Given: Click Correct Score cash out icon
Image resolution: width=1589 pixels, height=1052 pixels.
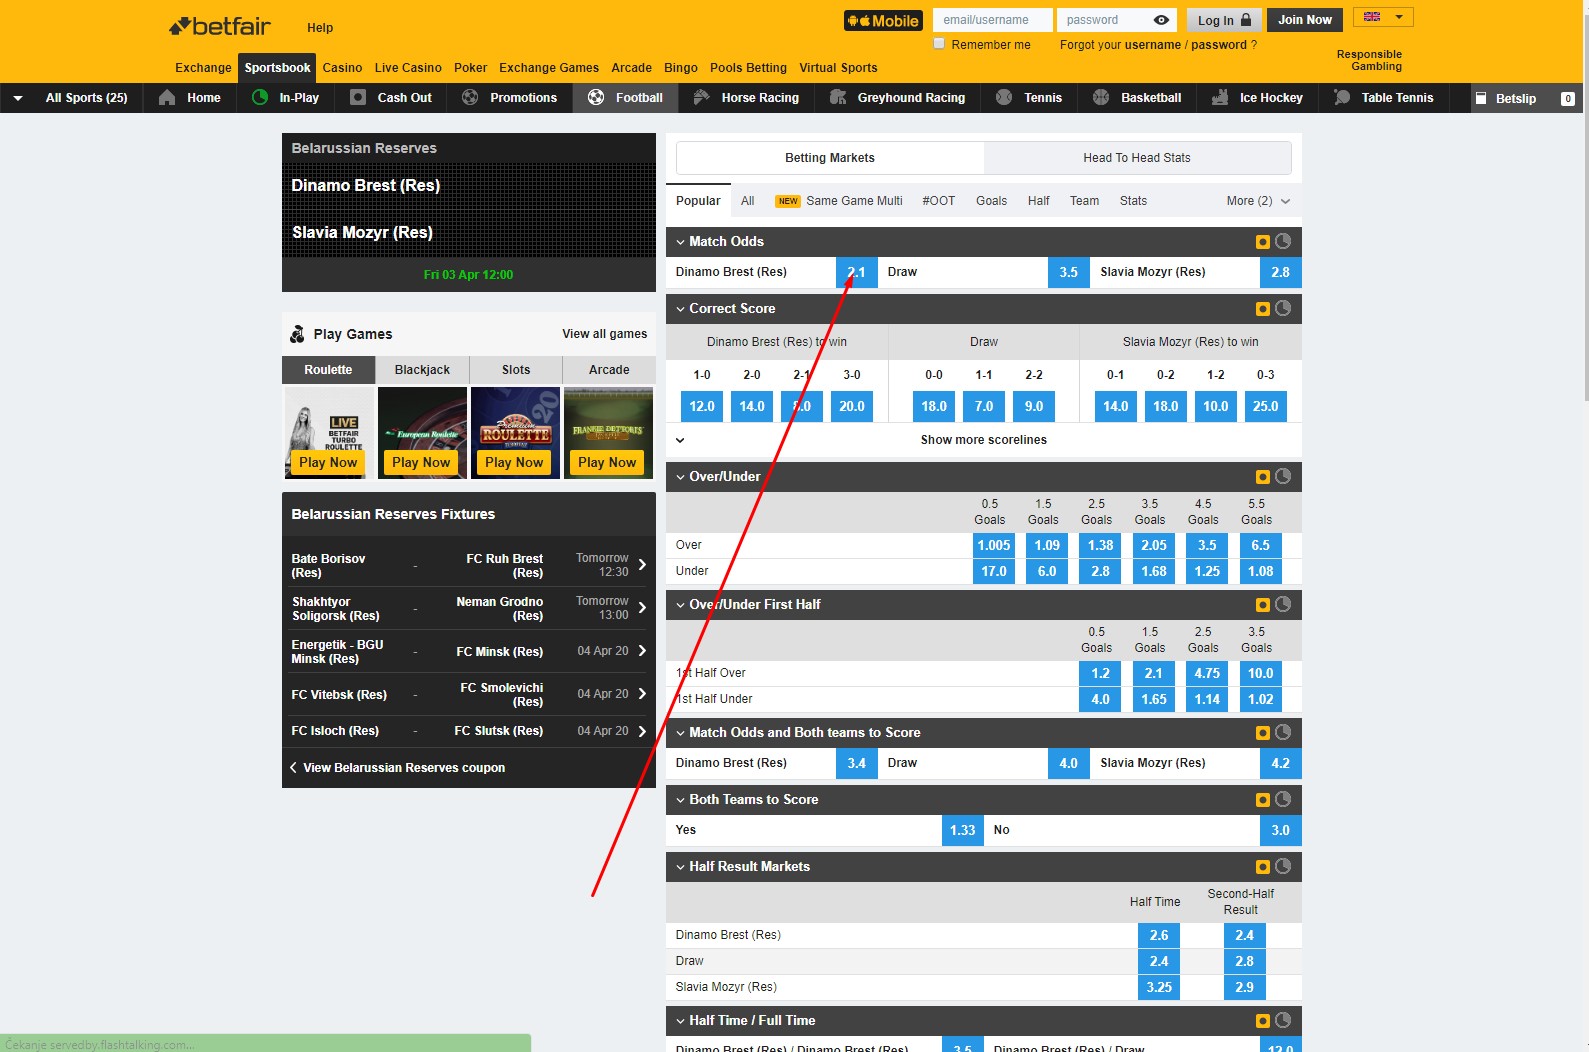Looking at the screenshot, I should [x=1263, y=309].
